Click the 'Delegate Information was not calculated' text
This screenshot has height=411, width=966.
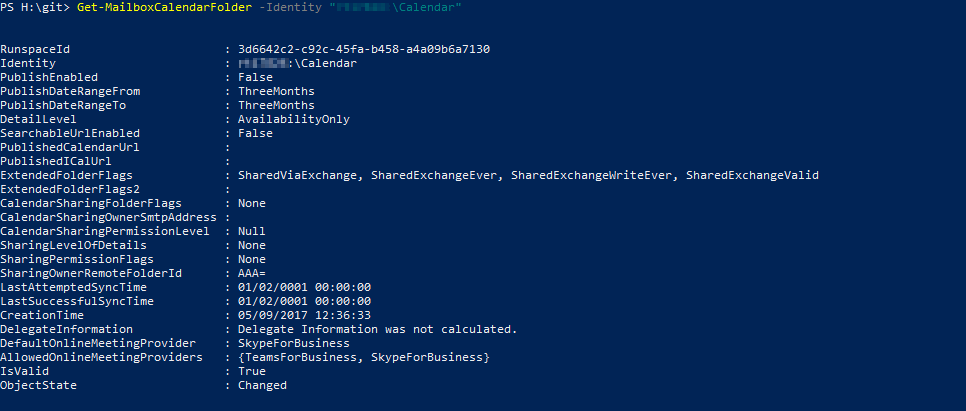click(x=377, y=329)
